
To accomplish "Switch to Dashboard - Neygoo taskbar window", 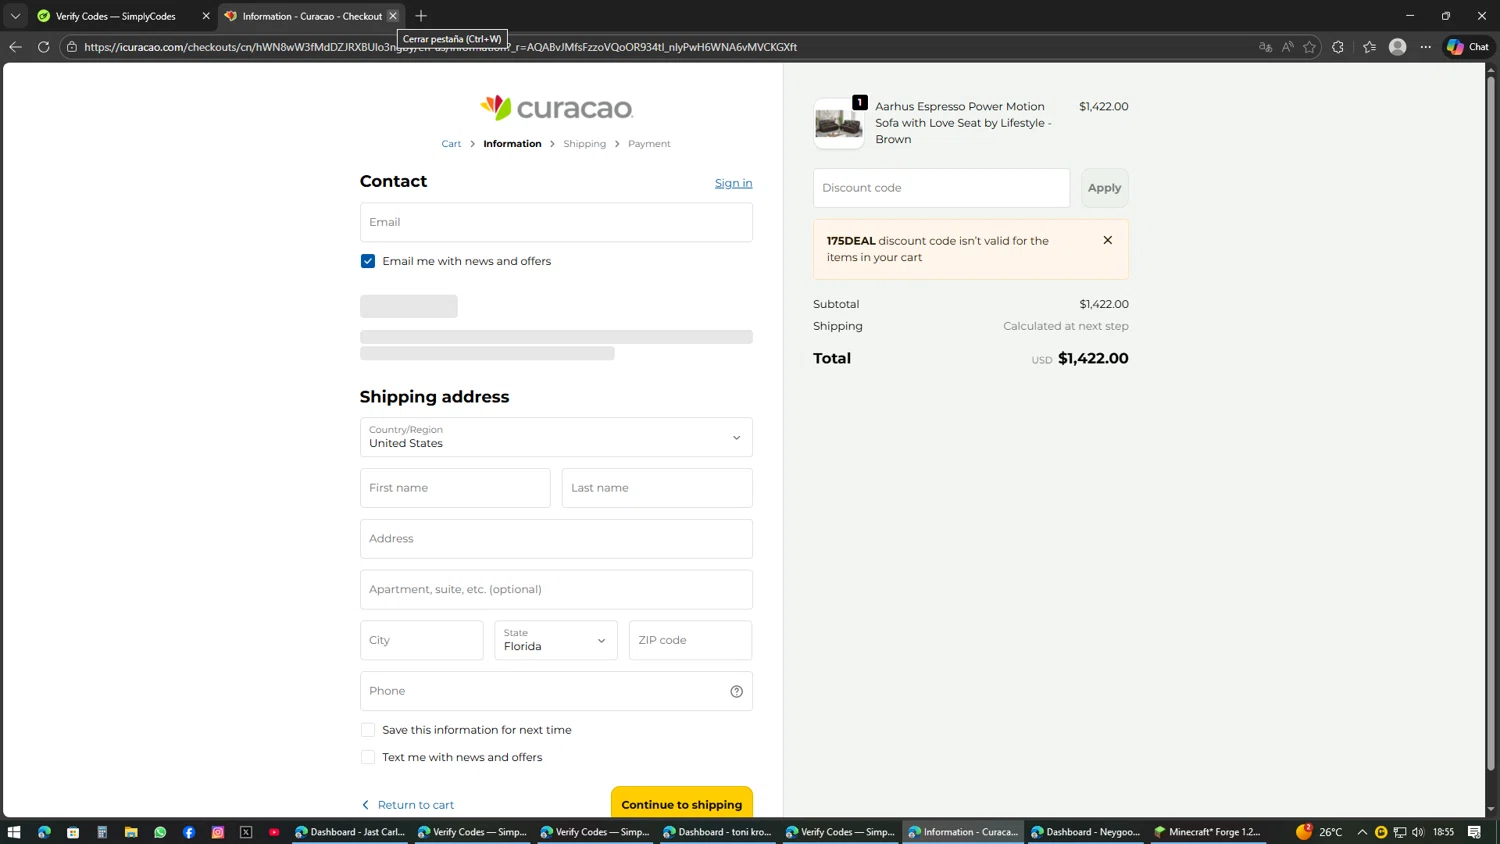I will pyautogui.click(x=1086, y=832).
